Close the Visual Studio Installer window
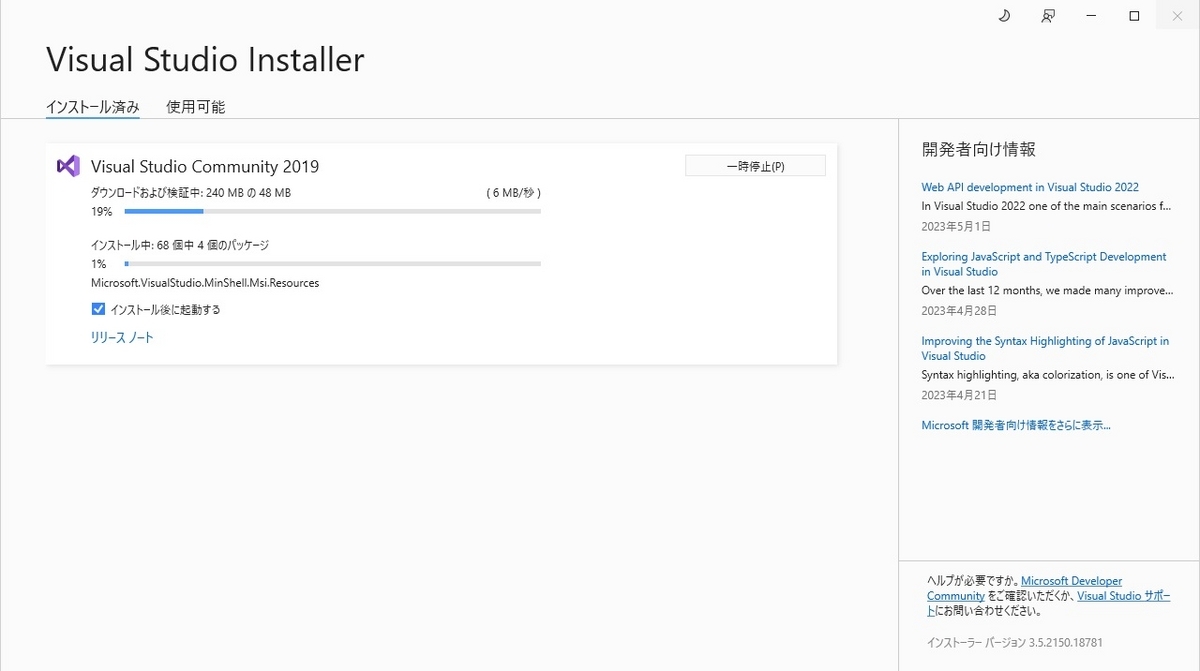The width and height of the screenshot is (1200, 671). click(x=1177, y=16)
